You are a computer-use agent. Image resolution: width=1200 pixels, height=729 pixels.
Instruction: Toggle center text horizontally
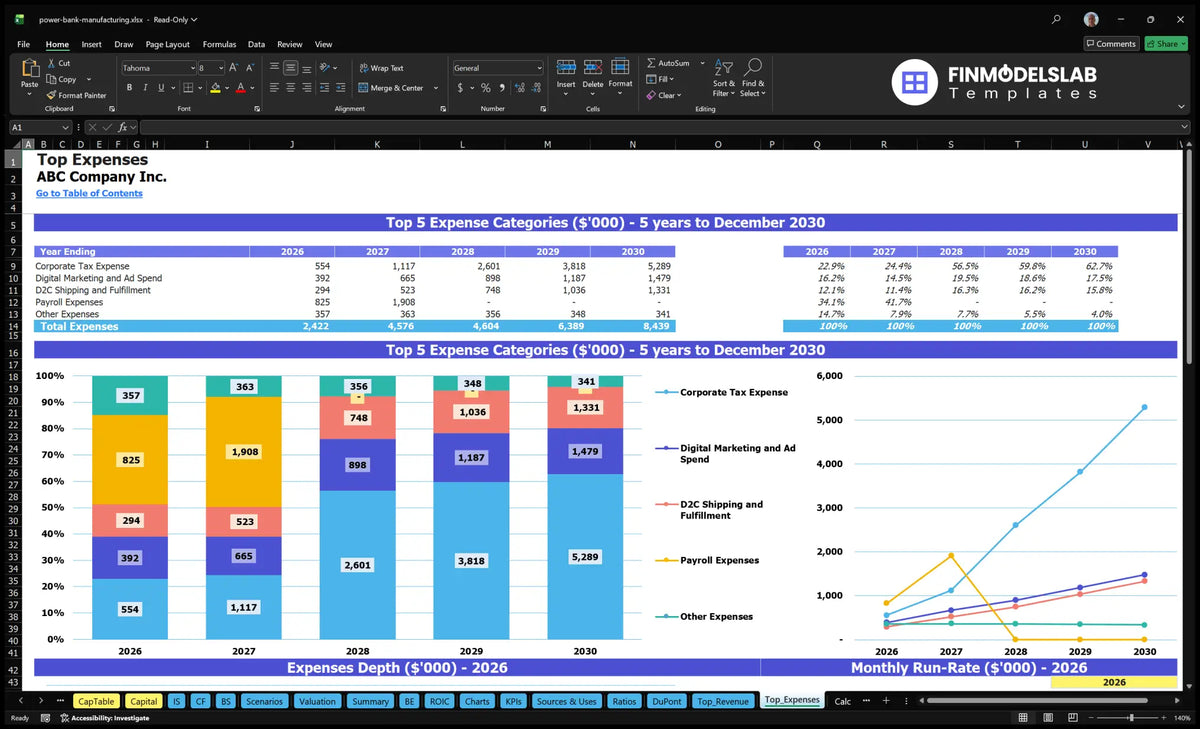click(x=290, y=88)
